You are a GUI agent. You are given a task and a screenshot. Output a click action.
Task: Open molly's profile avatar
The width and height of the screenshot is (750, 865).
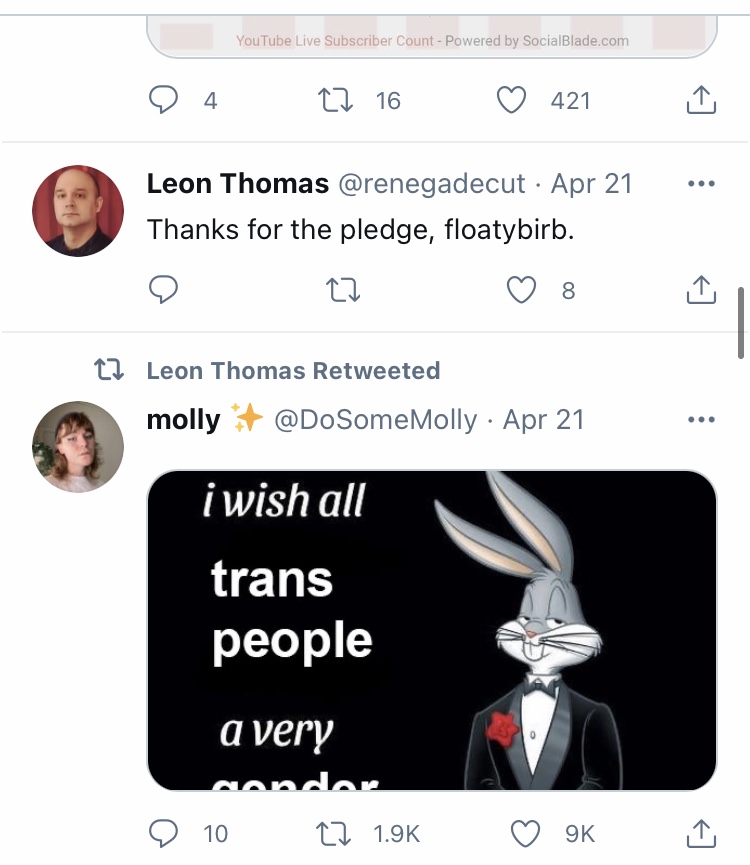(78, 447)
